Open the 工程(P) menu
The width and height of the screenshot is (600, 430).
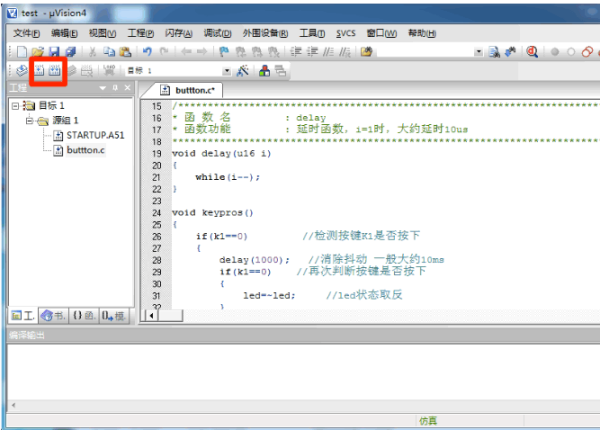[x=142, y=33]
